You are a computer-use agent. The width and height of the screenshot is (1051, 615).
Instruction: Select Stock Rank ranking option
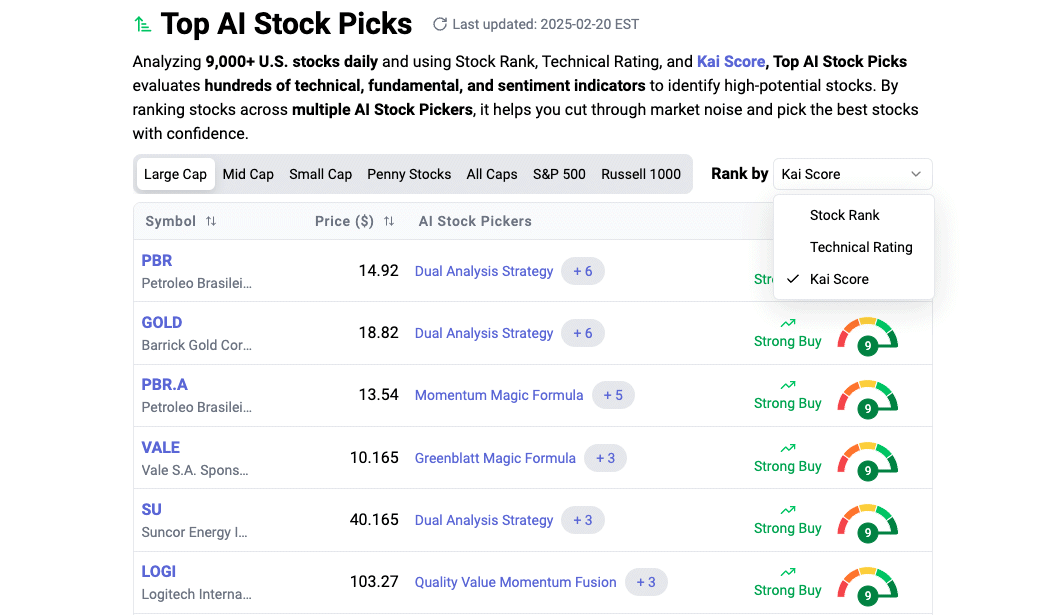coord(844,215)
